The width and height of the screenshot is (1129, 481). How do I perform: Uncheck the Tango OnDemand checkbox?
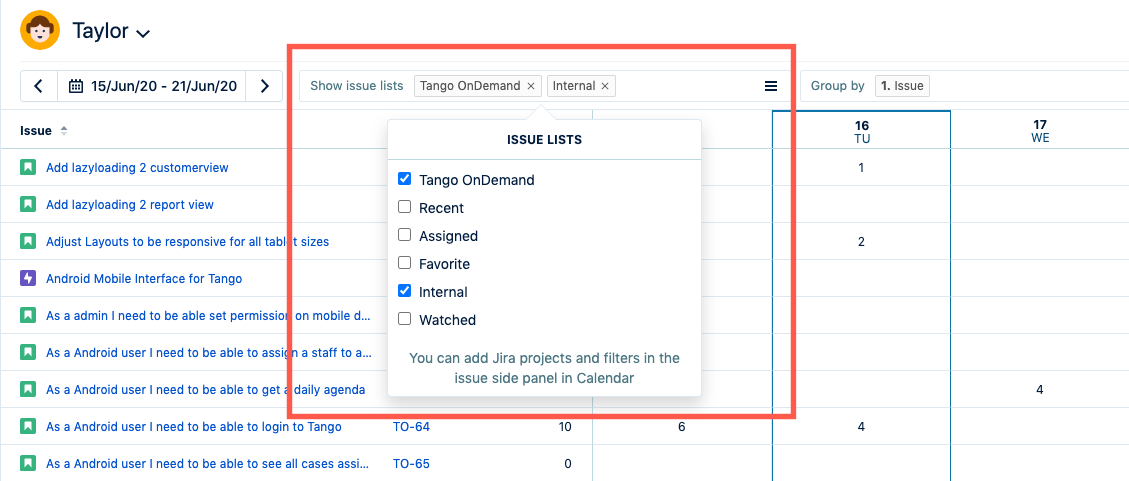click(405, 180)
